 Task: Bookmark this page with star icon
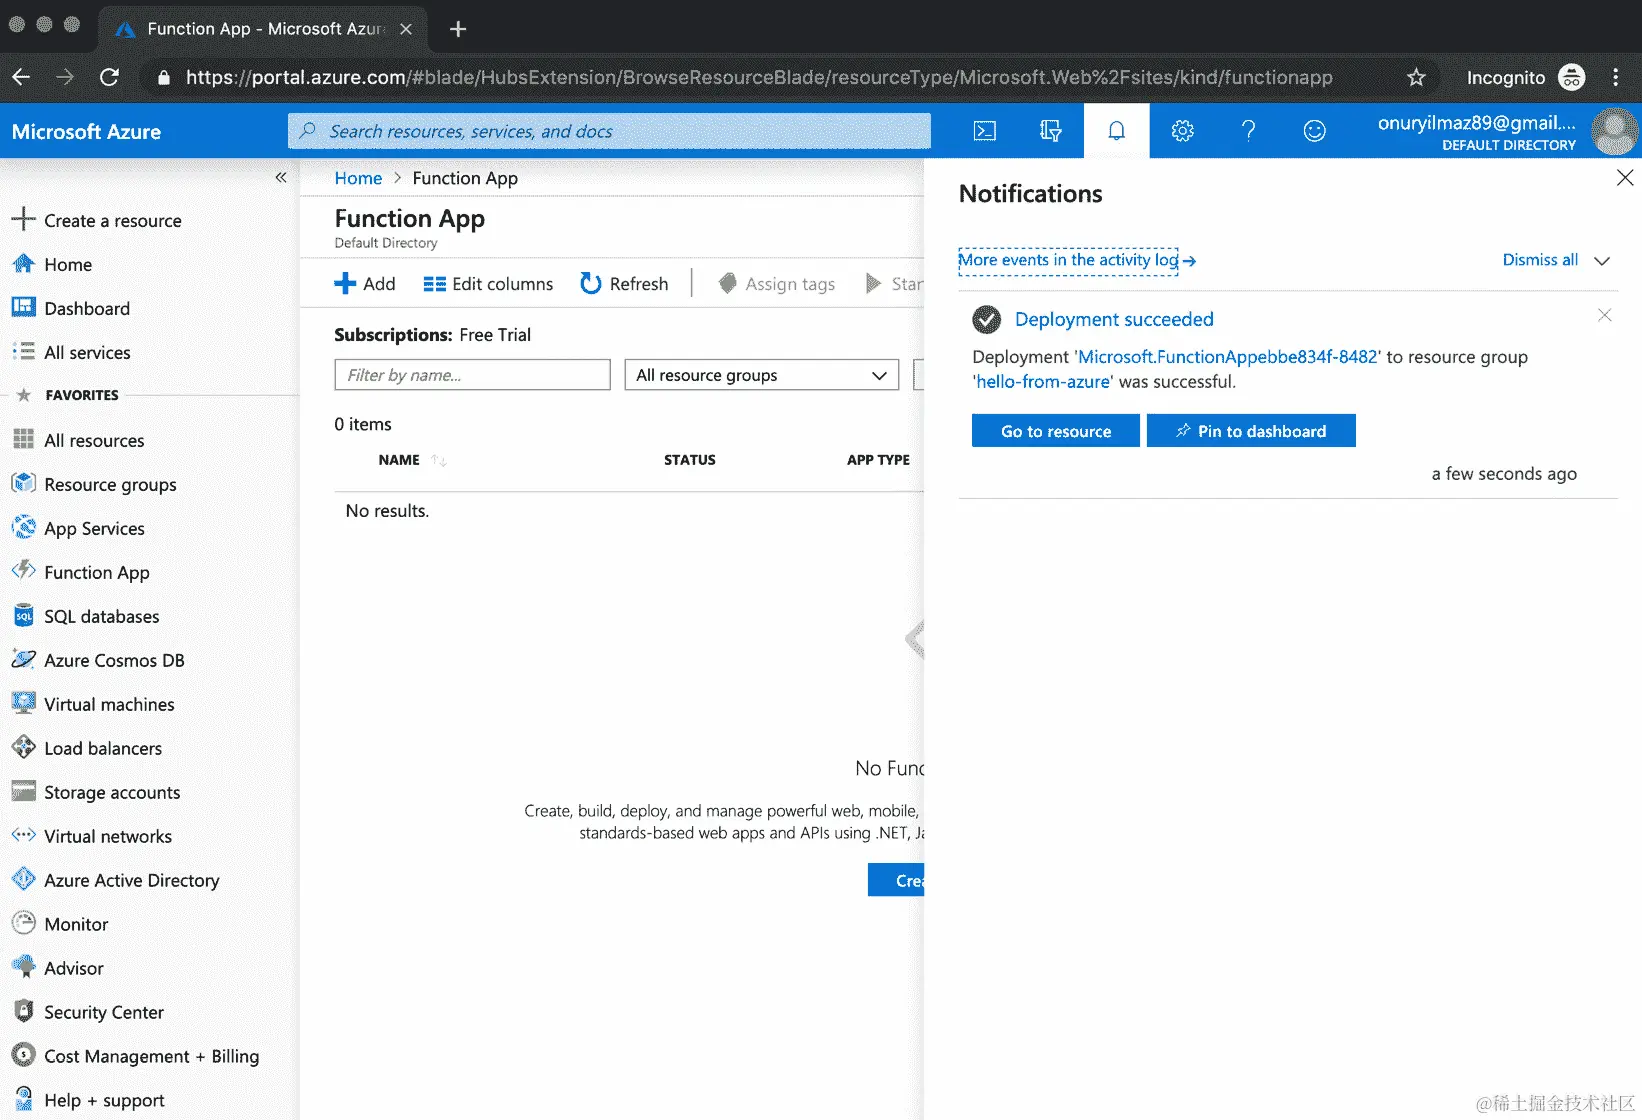pyautogui.click(x=1416, y=77)
